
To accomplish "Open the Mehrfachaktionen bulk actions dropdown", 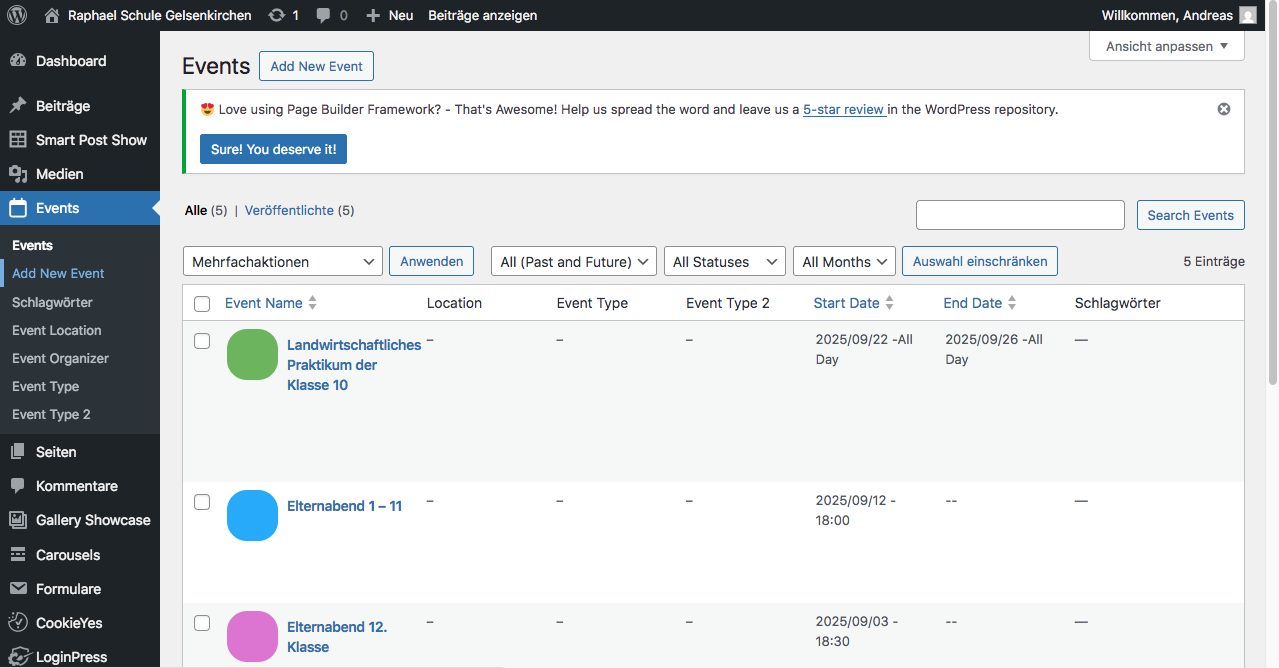I will point(283,261).
